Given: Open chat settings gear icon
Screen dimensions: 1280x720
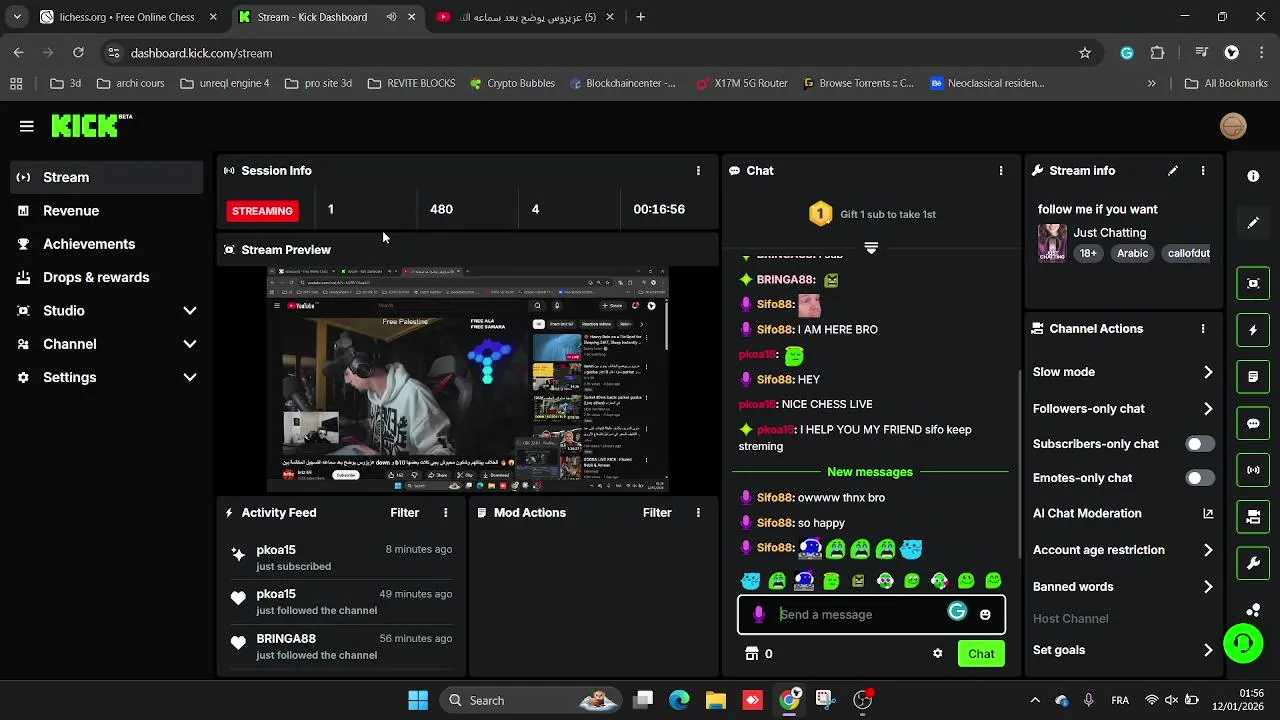Looking at the screenshot, I should tap(937, 654).
